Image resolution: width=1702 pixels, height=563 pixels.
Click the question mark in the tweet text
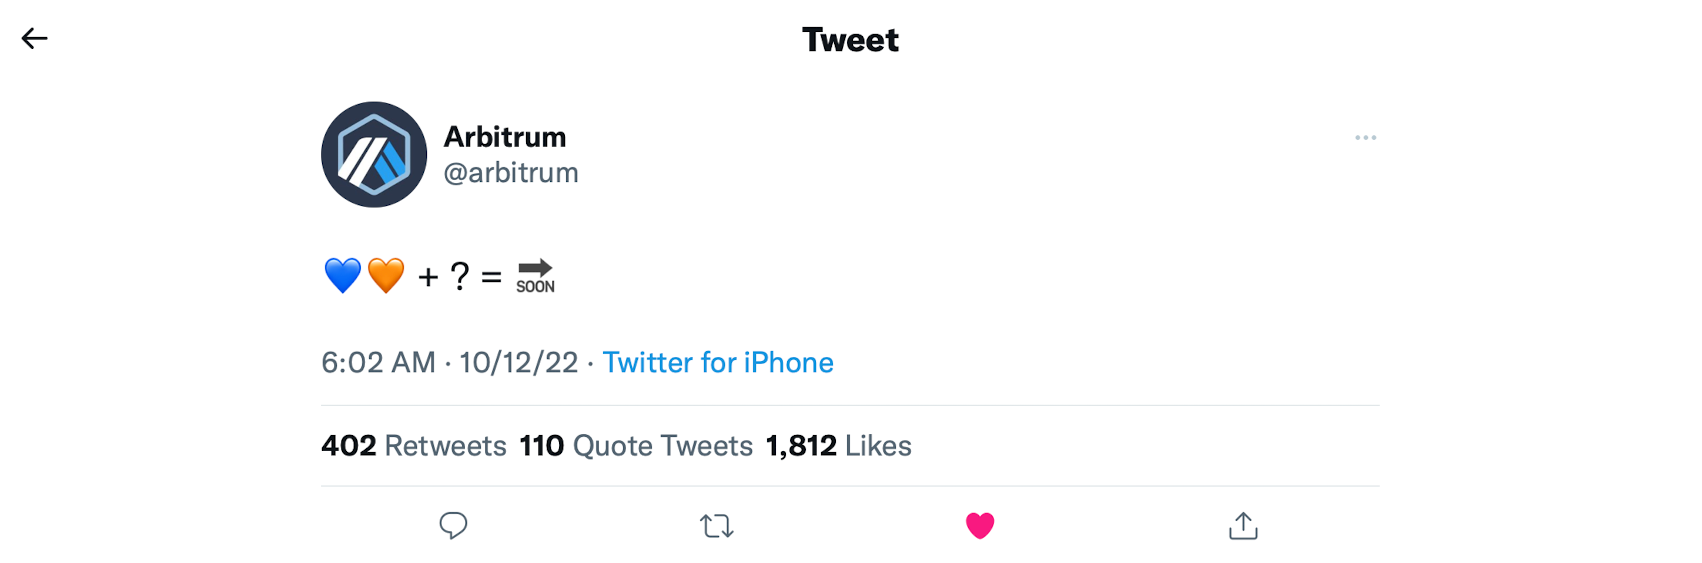(x=460, y=276)
